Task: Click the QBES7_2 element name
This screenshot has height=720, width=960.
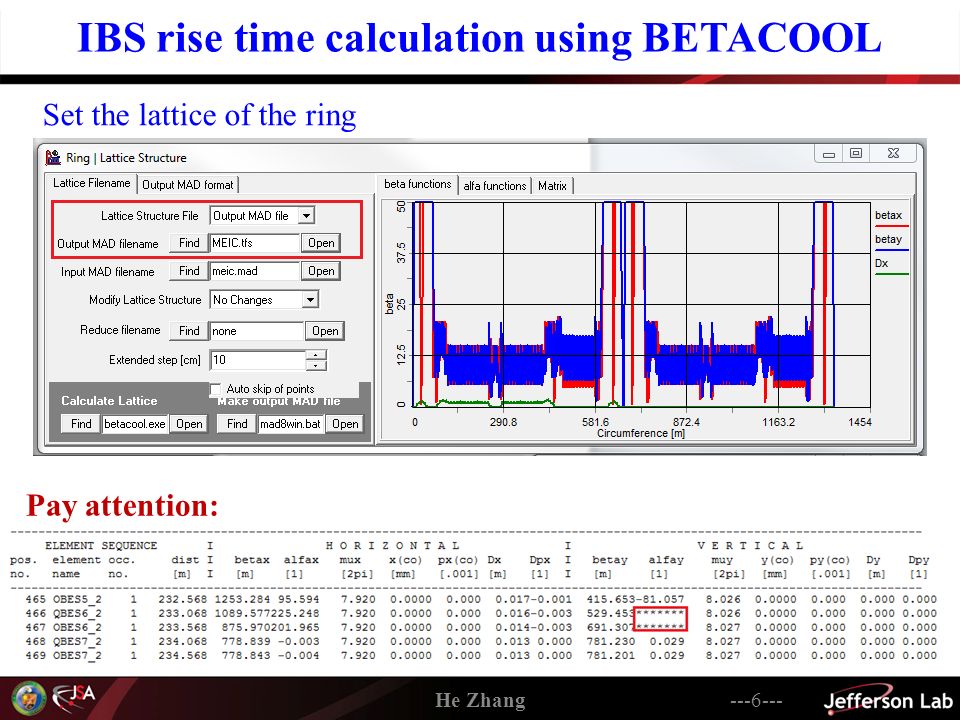Action: click(x=77, y=641)
